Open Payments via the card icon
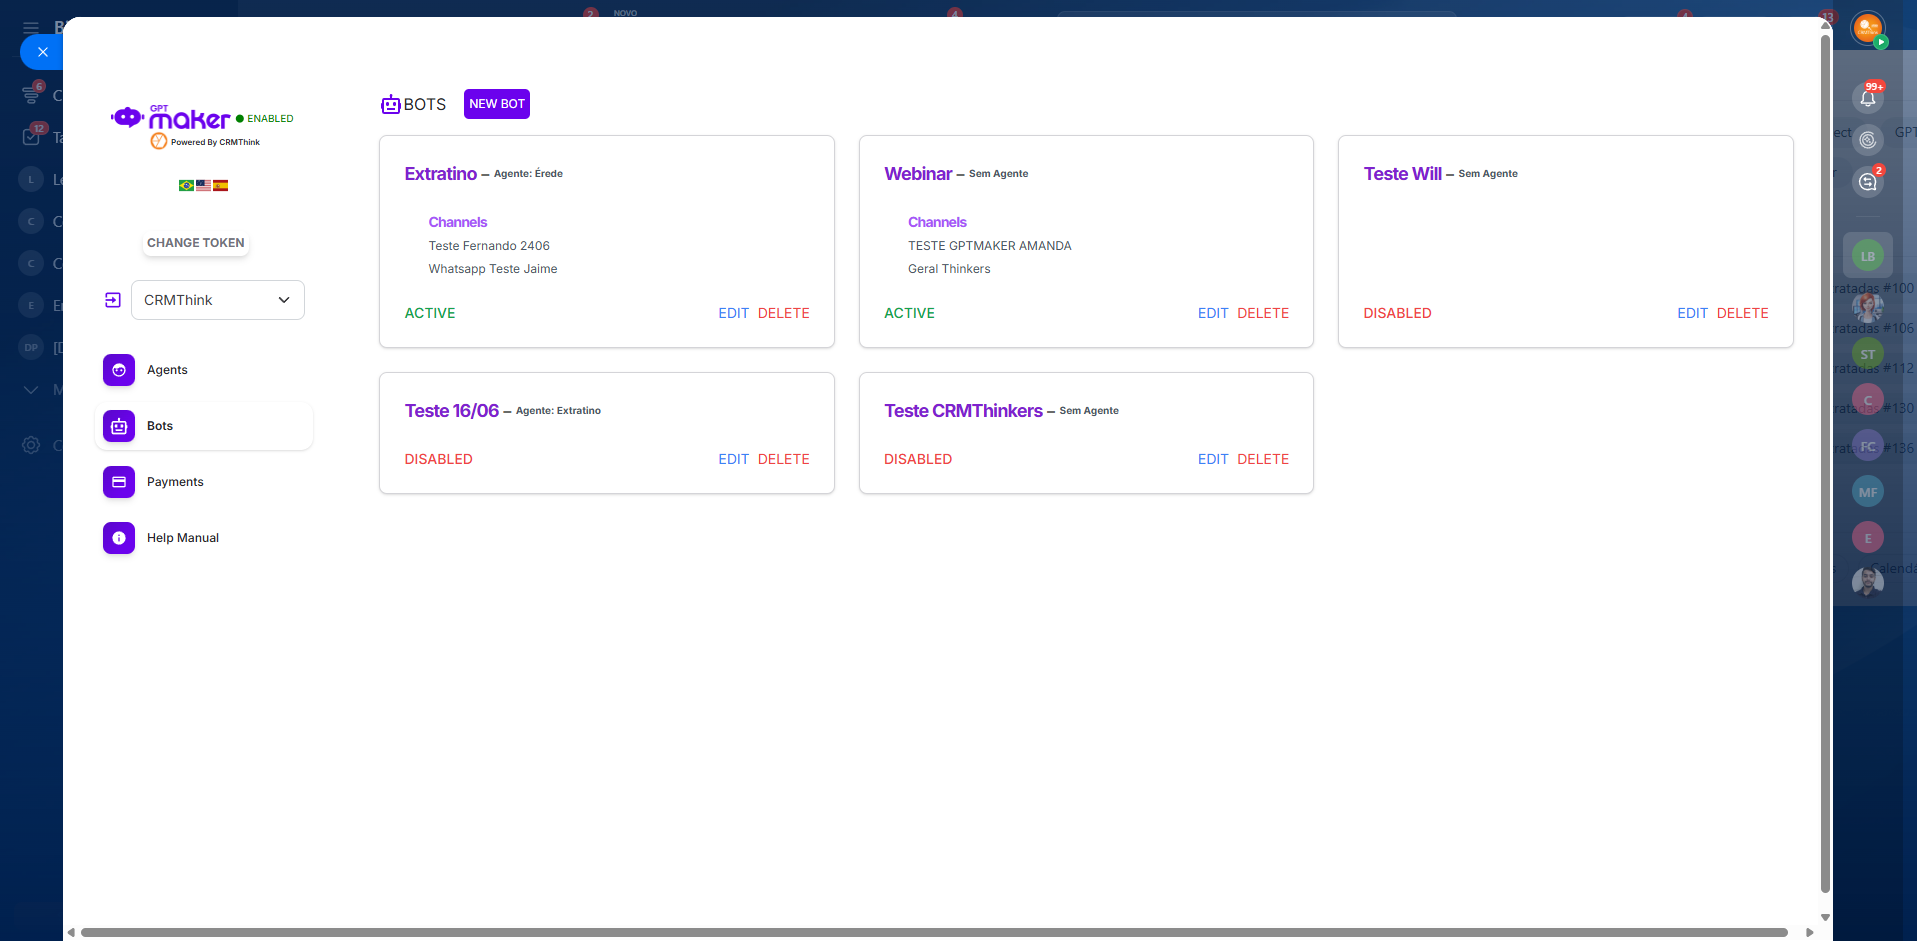 coord(119,482)
